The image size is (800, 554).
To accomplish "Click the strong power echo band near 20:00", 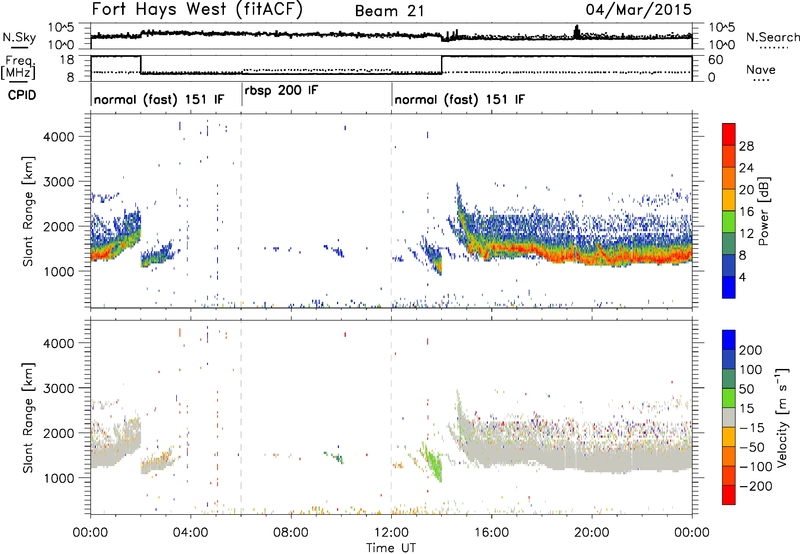I will click(592, 257).
